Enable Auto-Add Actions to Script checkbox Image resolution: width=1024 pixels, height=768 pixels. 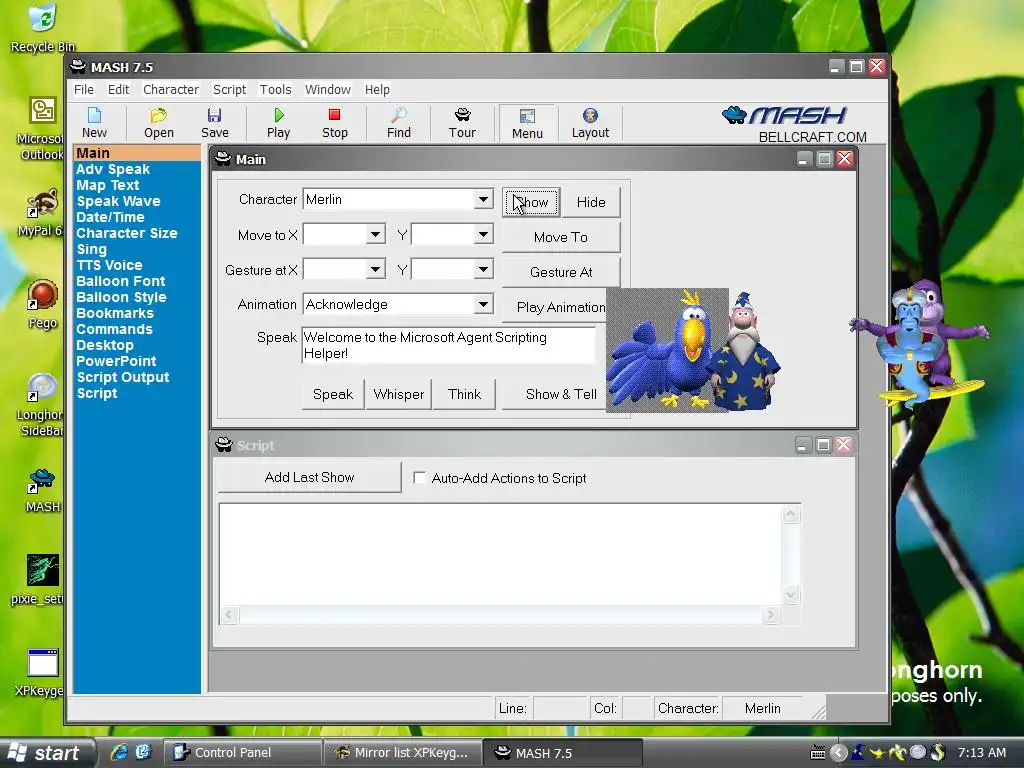click(420, 478)
